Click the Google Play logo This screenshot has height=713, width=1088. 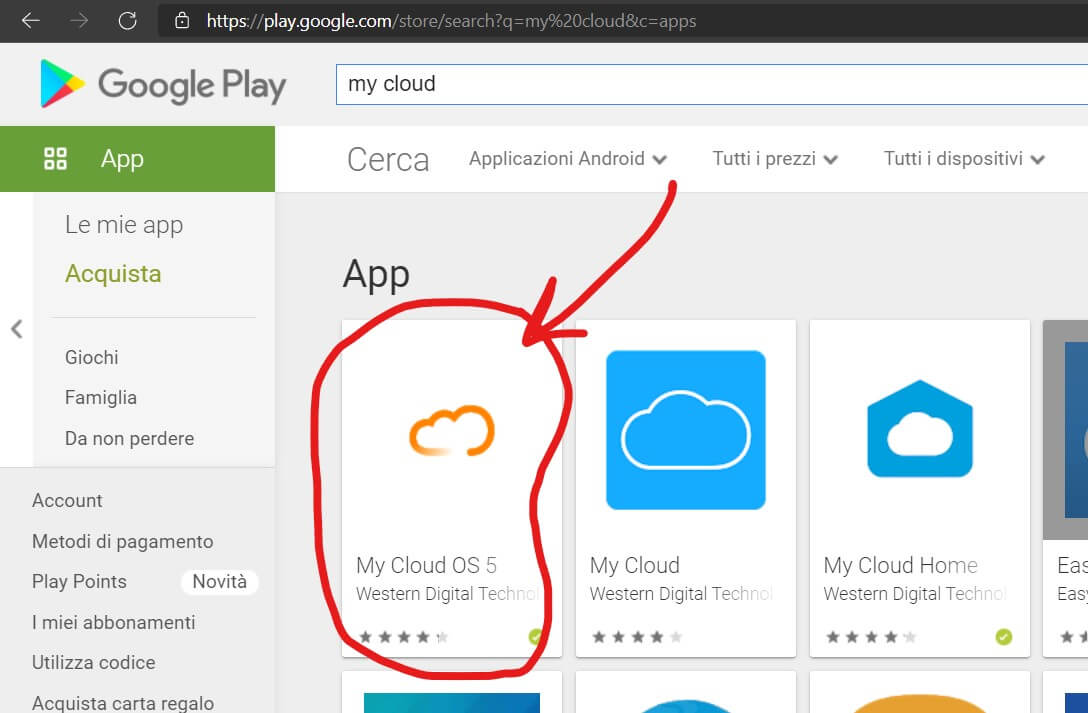point(163,85)
